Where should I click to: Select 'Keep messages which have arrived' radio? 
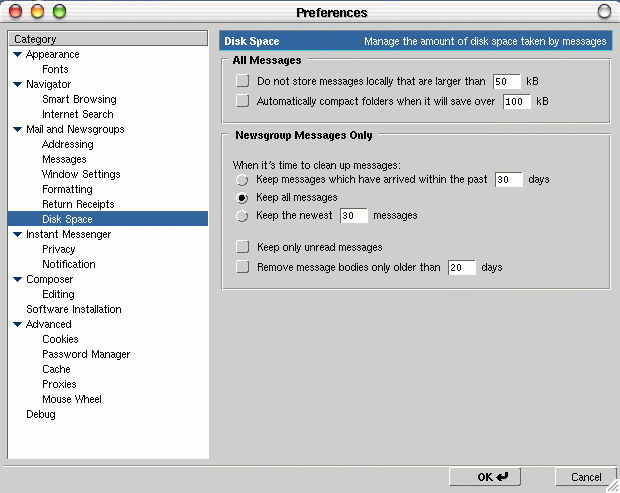242,180
